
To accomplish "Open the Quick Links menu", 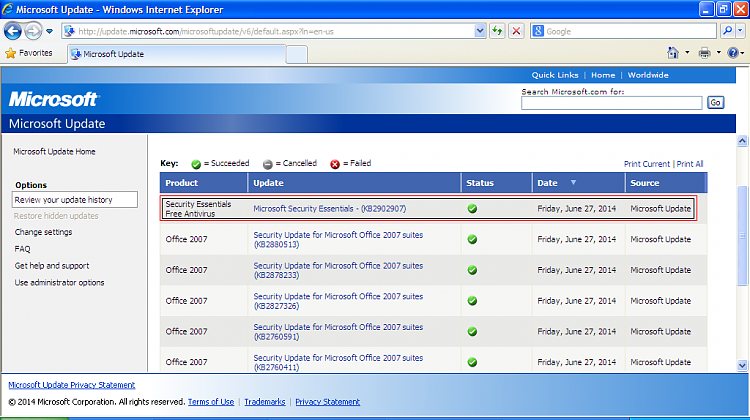I will click(x=555, y=75).
